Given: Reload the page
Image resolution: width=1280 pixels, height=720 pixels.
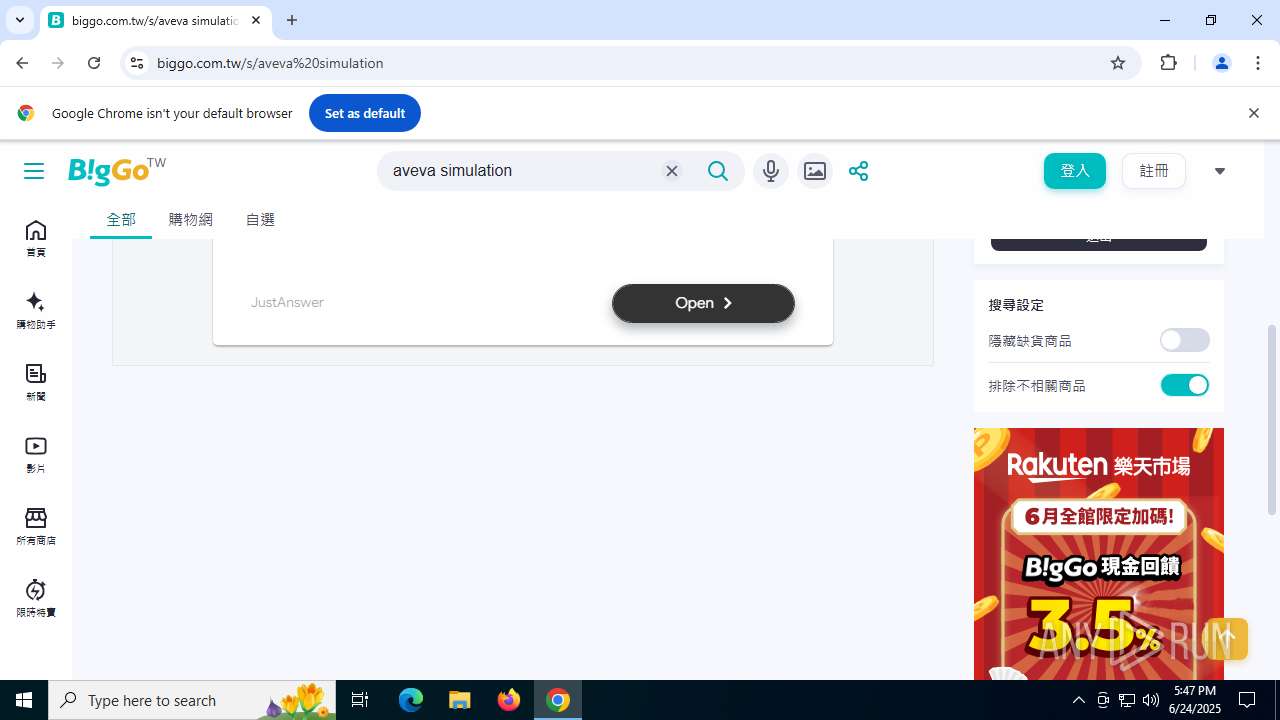Looking at the screenshot, I should point(94,63).
